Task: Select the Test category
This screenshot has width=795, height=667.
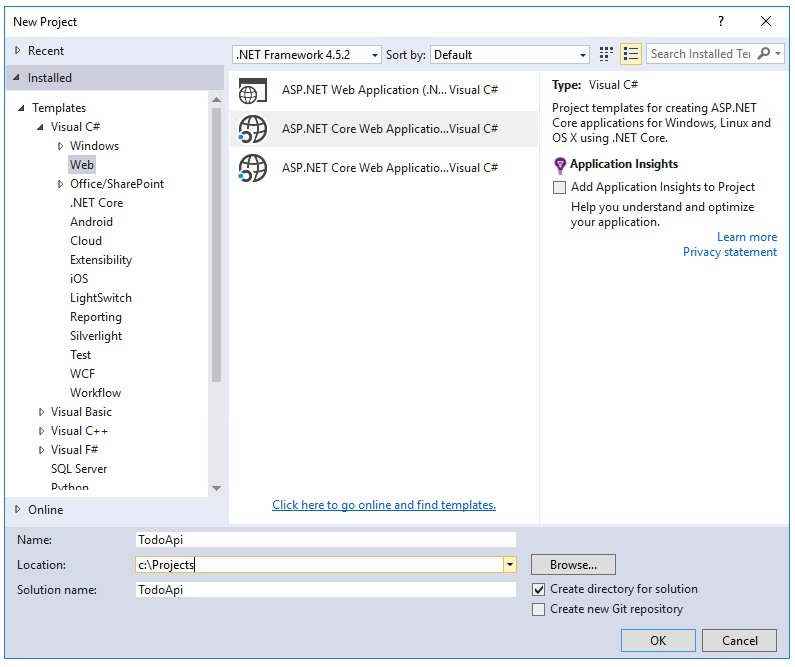Action: pos(81,355)
